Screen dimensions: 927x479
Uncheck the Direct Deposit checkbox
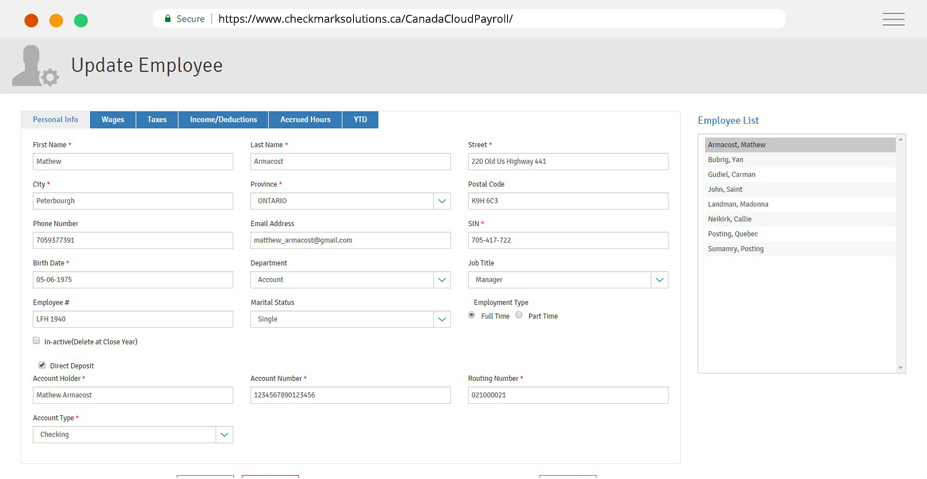tap(42, 365)
